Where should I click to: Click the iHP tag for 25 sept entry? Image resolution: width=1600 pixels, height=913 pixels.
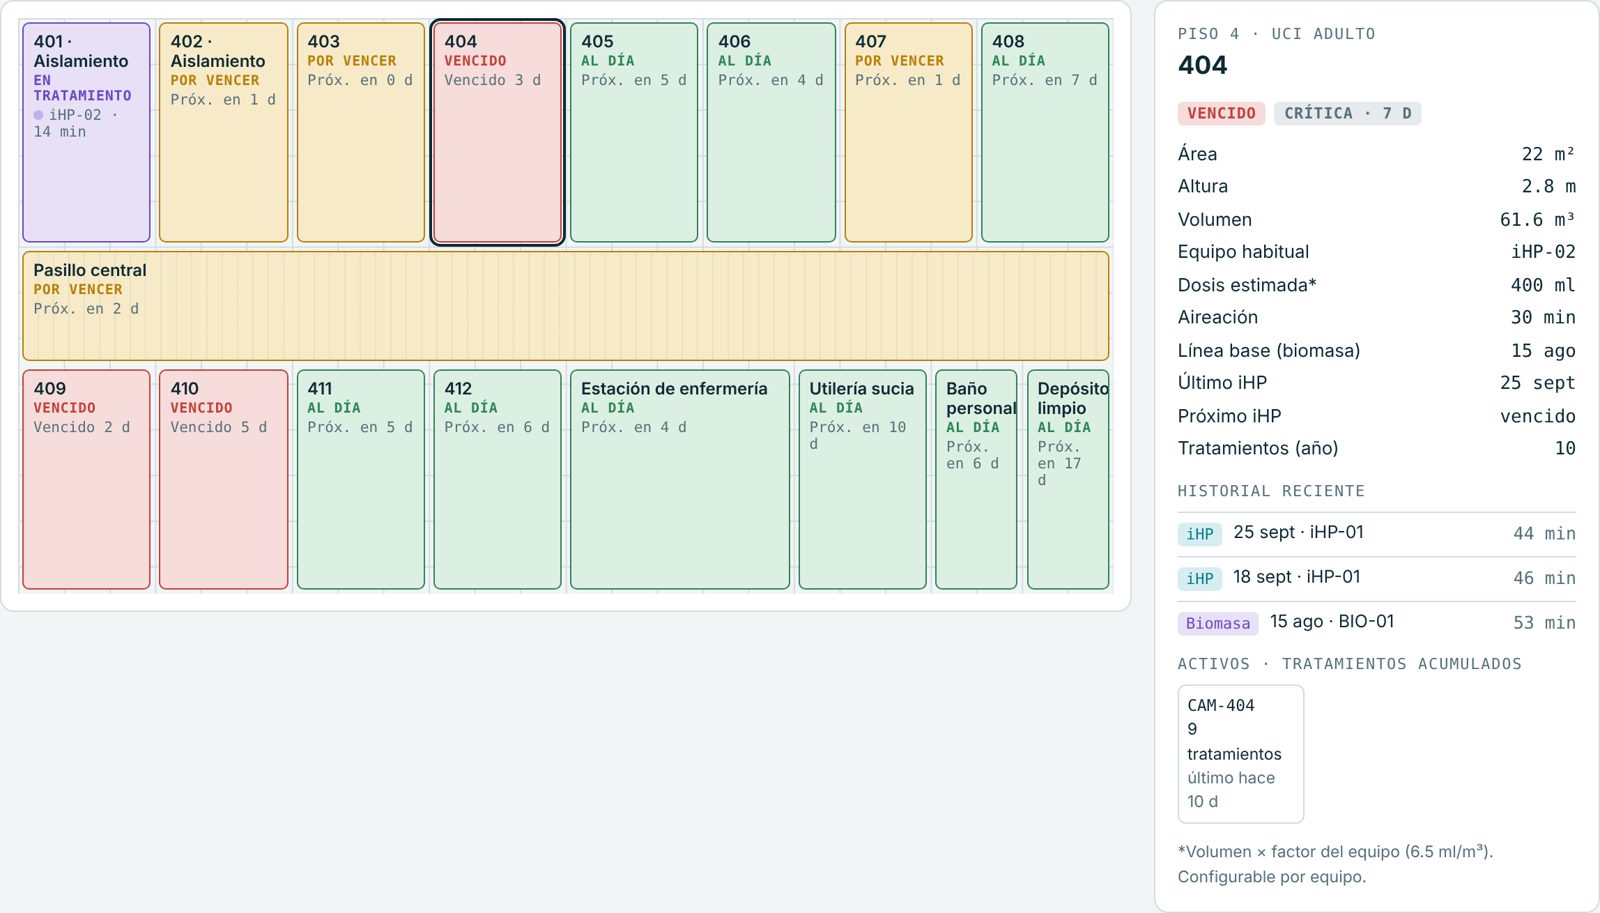[1200, 534]
